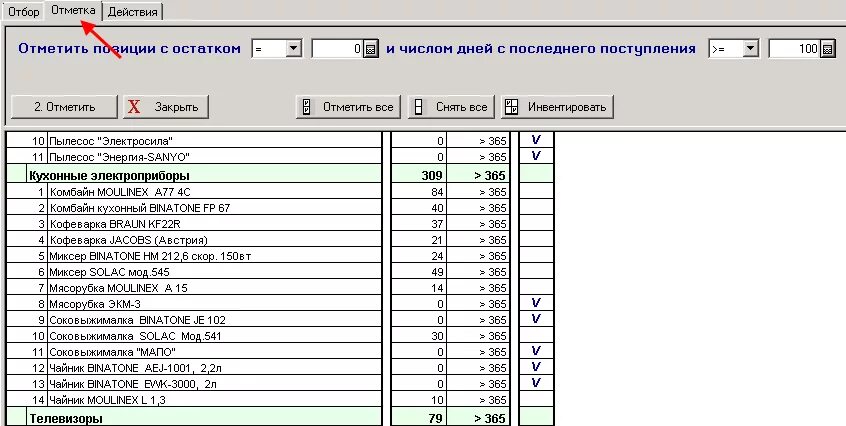Click the Снять все button
Screen dimensions: 846x426
point(451,107)
